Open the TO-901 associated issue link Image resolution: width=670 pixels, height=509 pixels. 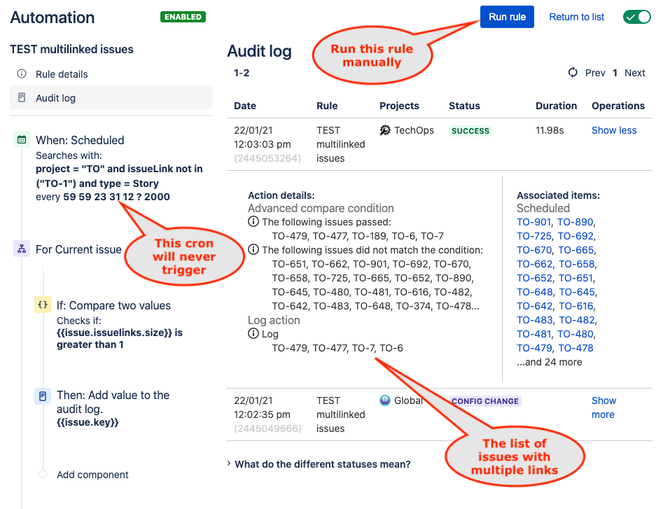pyautogui.click(x=534, y=222)
